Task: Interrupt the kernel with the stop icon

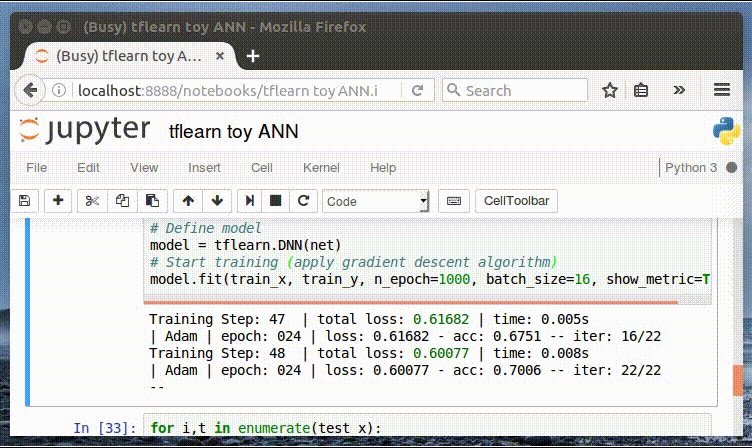Action: [x=275, y=200]
